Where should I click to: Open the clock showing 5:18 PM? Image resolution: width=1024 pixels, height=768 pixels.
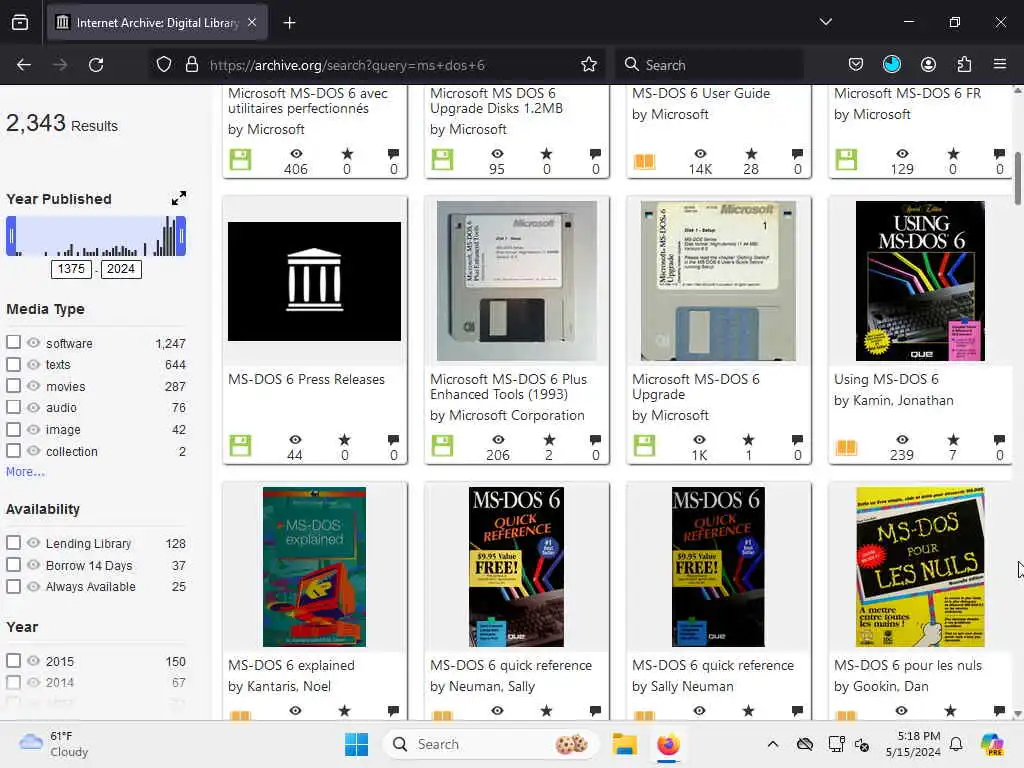click(x=914, y=744)
